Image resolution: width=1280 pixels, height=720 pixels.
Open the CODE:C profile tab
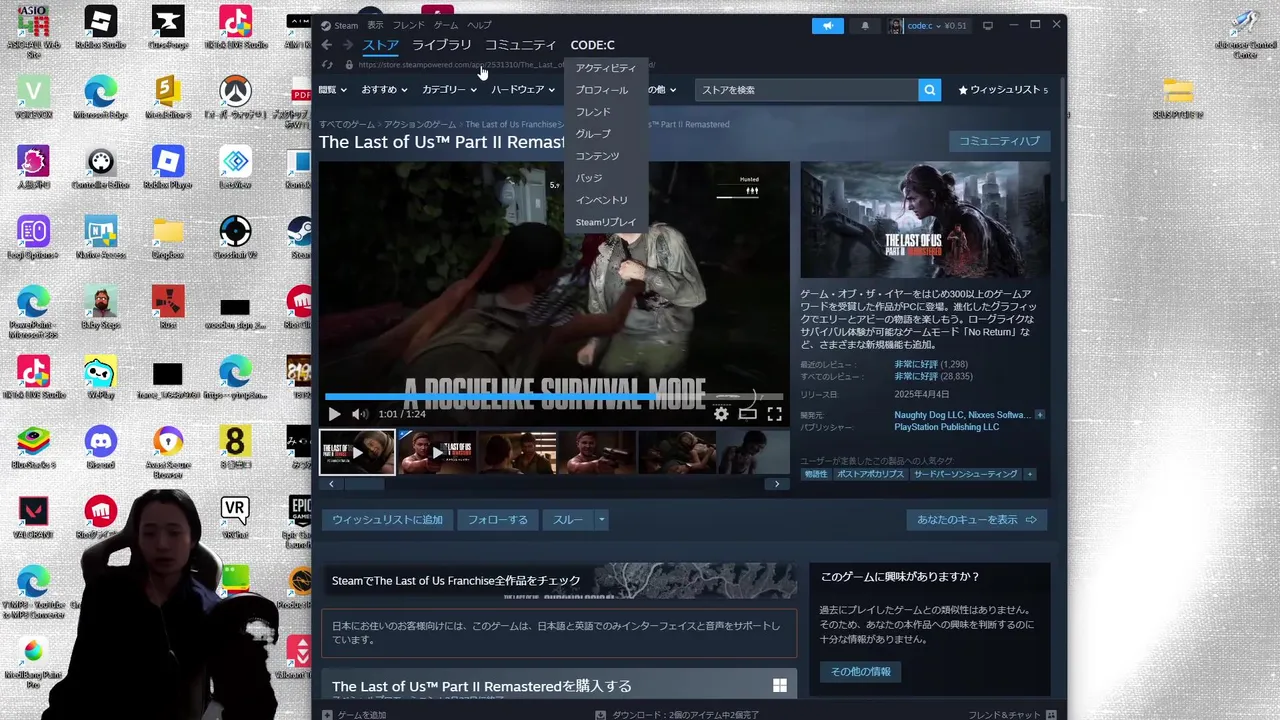pos(592,45)
